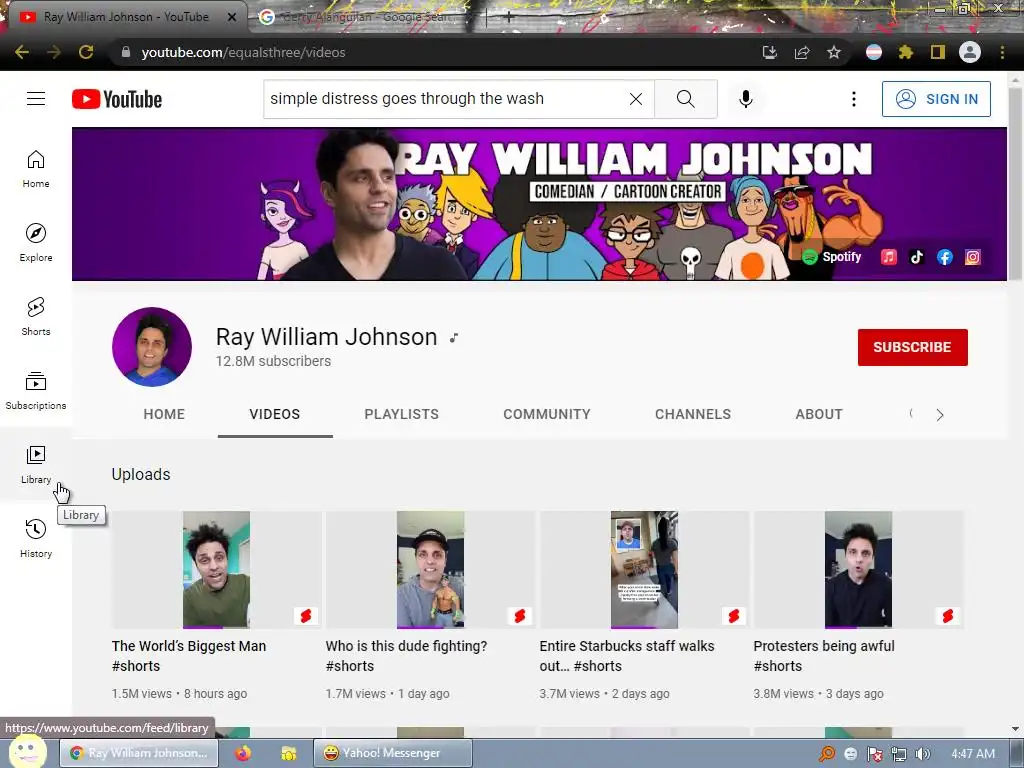Click the World's Biggest Man video thumbnail

pos(216,569)
